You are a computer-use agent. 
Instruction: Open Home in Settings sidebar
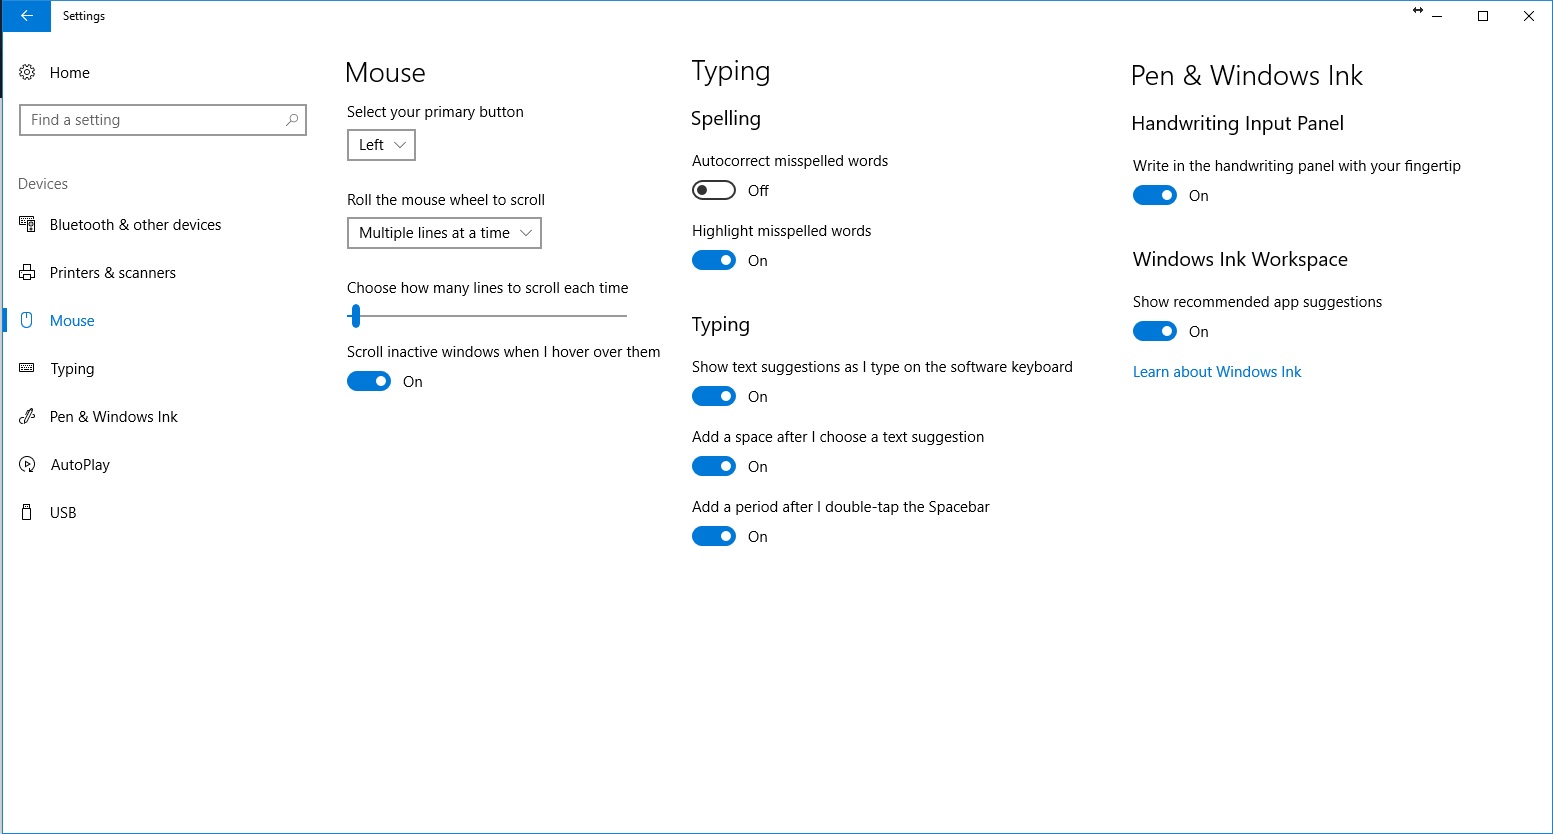(70, 72)
